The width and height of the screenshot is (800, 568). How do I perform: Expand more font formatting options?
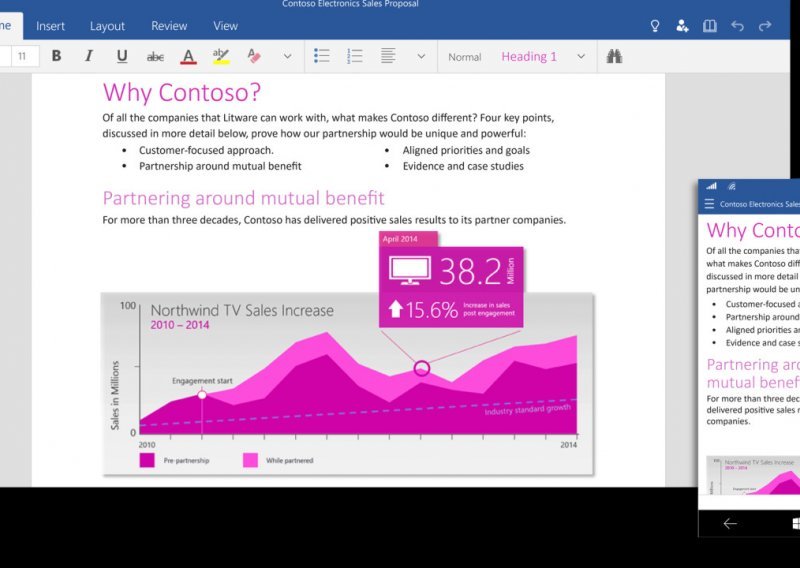coord(288,57)
